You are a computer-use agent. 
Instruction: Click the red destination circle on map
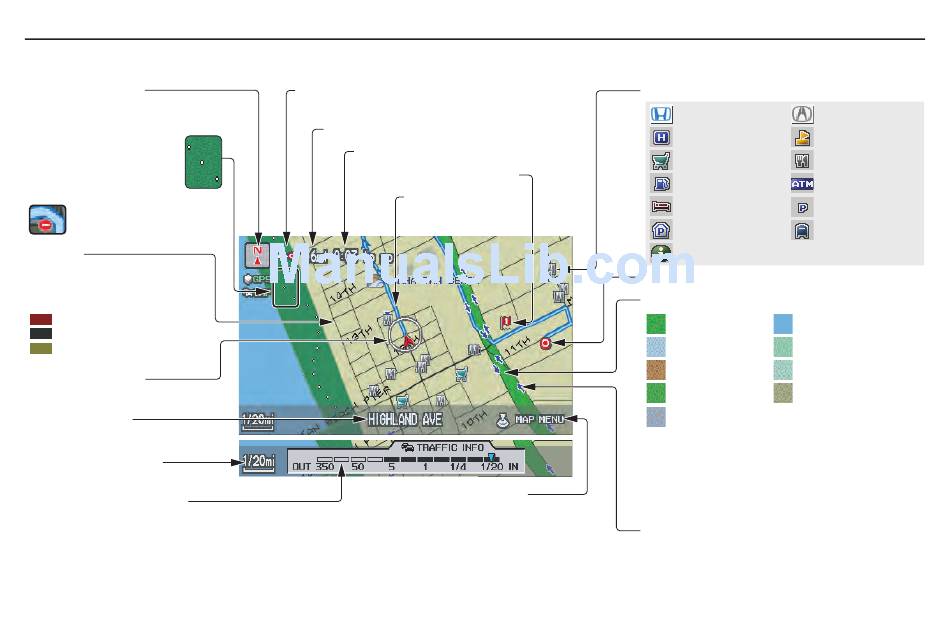(545, 343)
